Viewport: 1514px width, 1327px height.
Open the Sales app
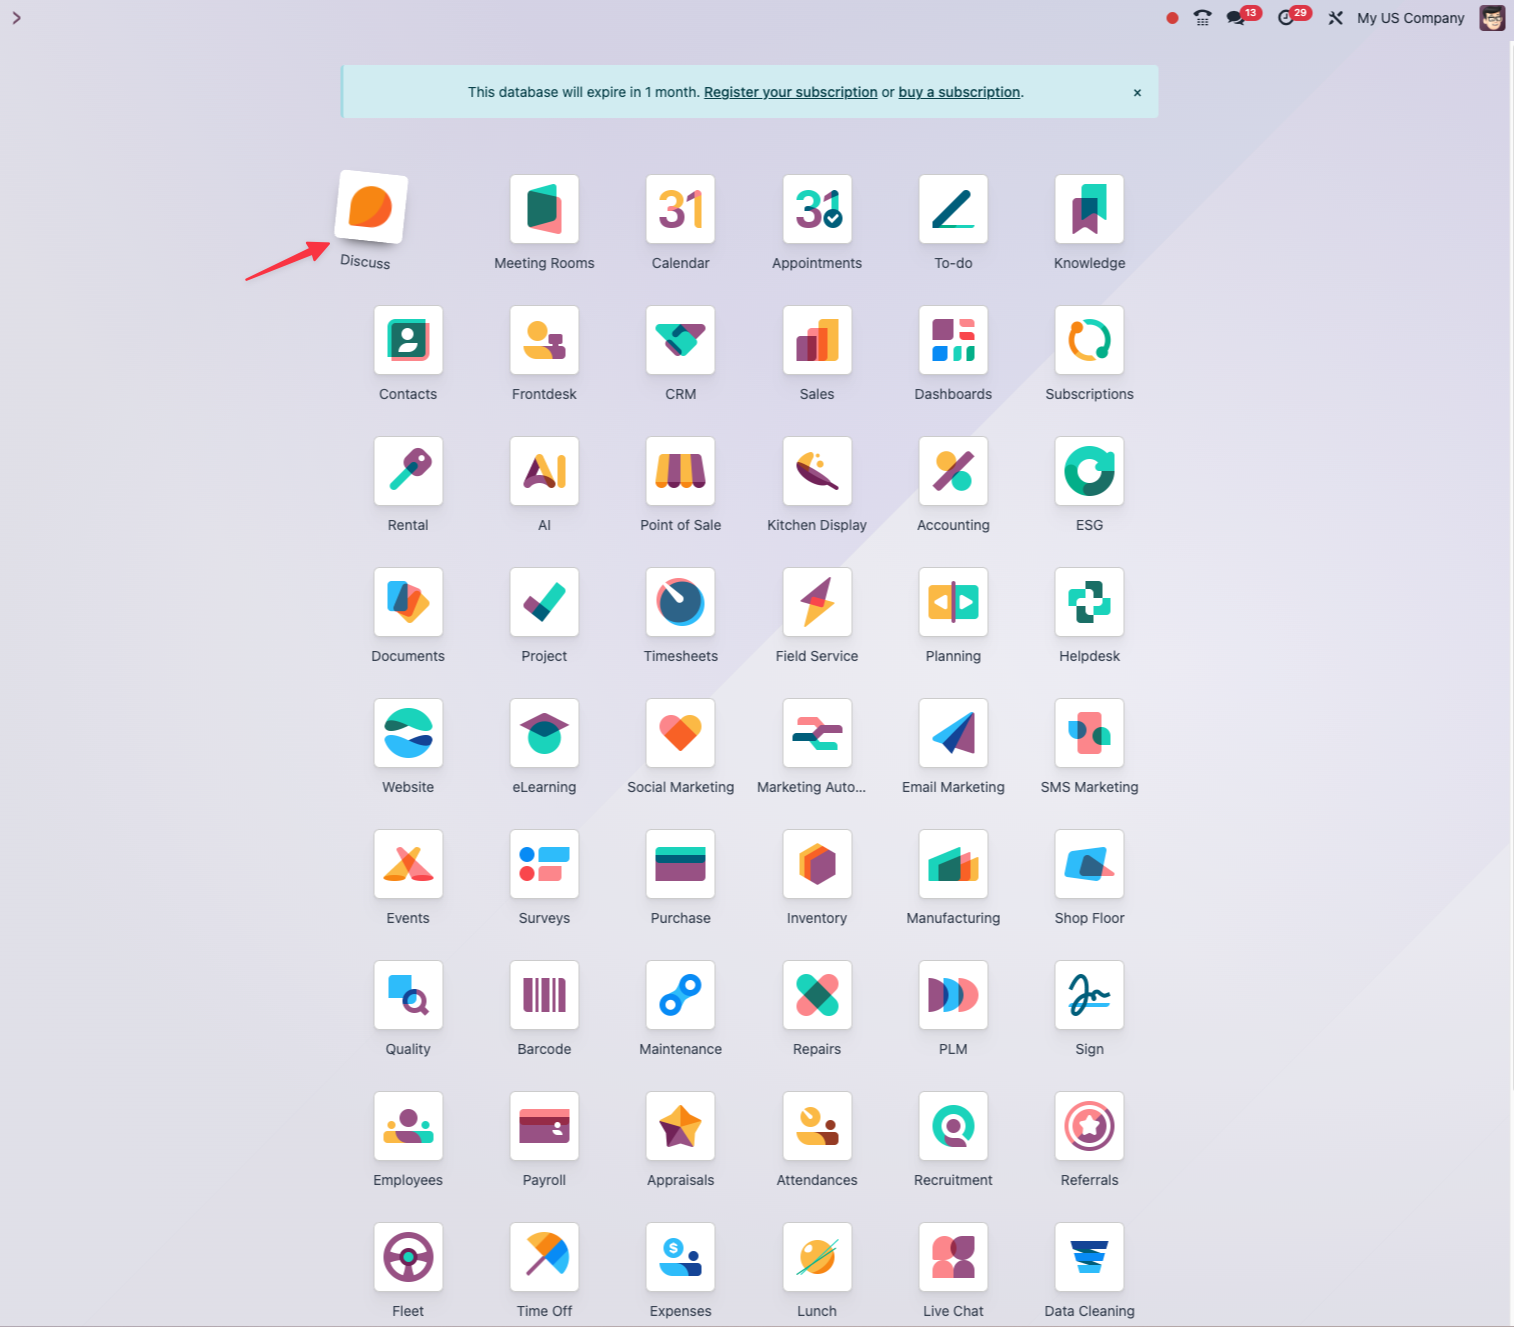click(817, 340)
